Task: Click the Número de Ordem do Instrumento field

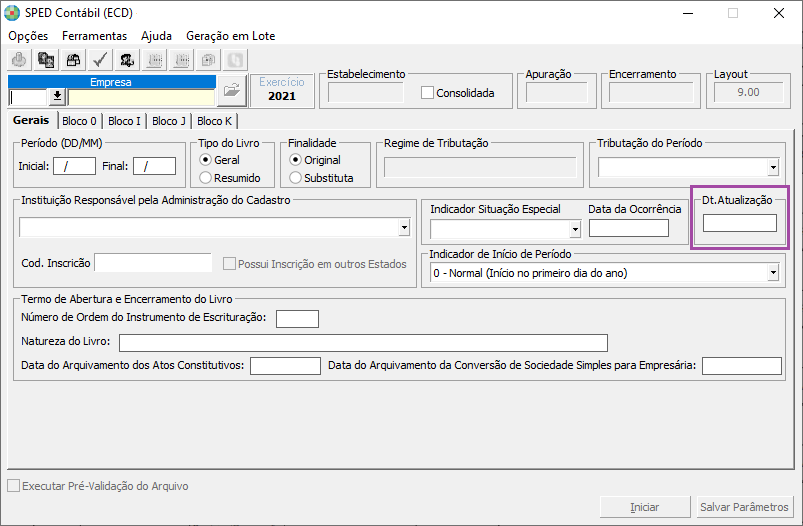Action: tap(298, 319)
